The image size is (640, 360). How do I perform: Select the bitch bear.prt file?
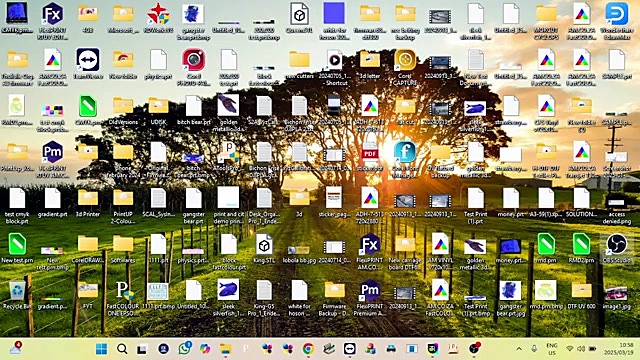click(193, 106)
